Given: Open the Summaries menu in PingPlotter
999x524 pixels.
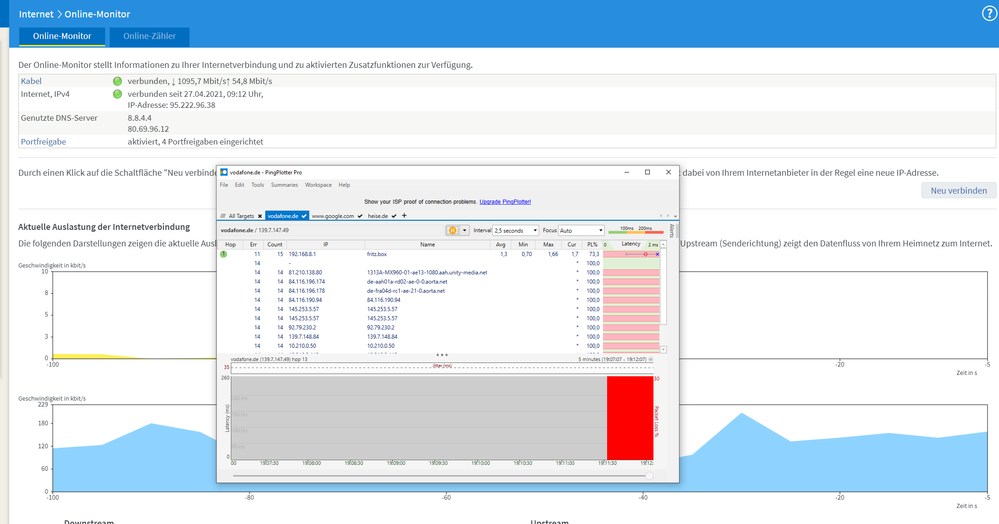Looking at the screenshot, I should [x=284, y=185].
